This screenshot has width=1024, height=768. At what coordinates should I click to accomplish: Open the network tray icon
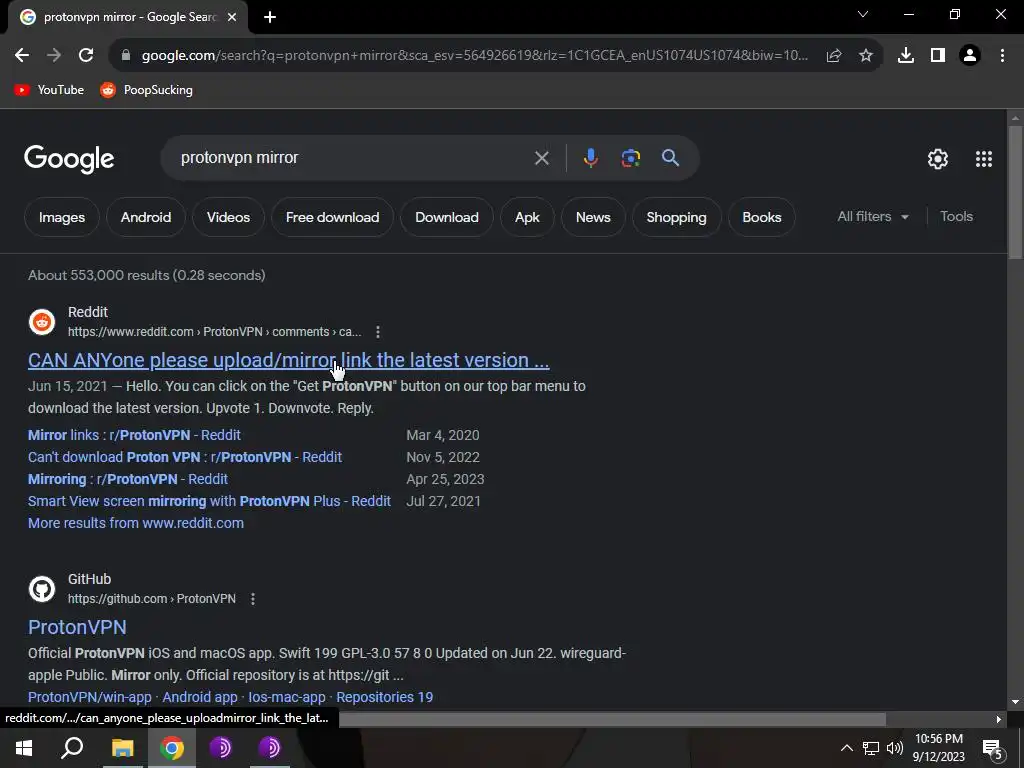pyautogui.click(x=871, y=748)
